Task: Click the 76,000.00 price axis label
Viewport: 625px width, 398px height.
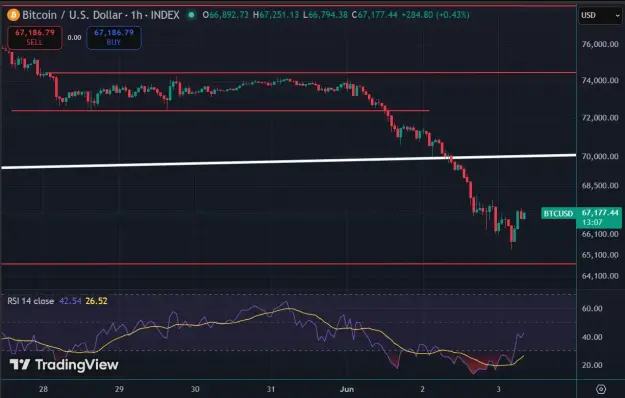Action: tap(600, 44)
